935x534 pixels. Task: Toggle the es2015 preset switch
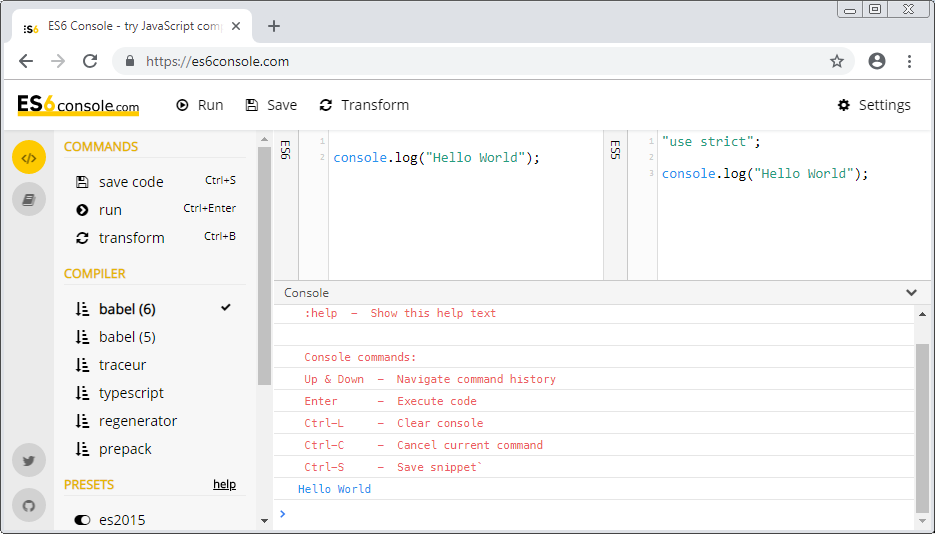82,520
